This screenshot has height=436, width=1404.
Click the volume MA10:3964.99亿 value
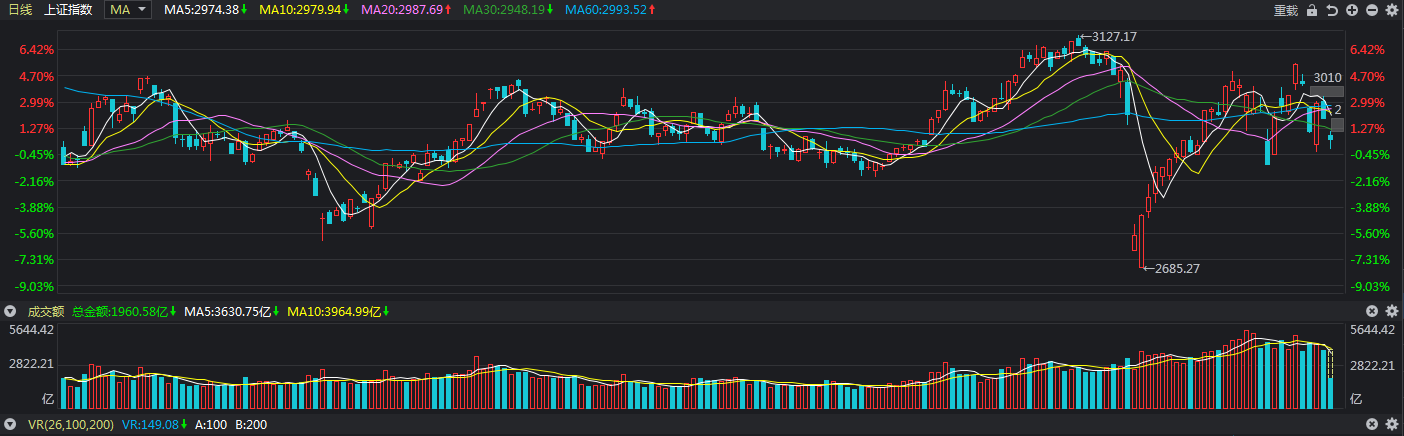pos(335,311)
